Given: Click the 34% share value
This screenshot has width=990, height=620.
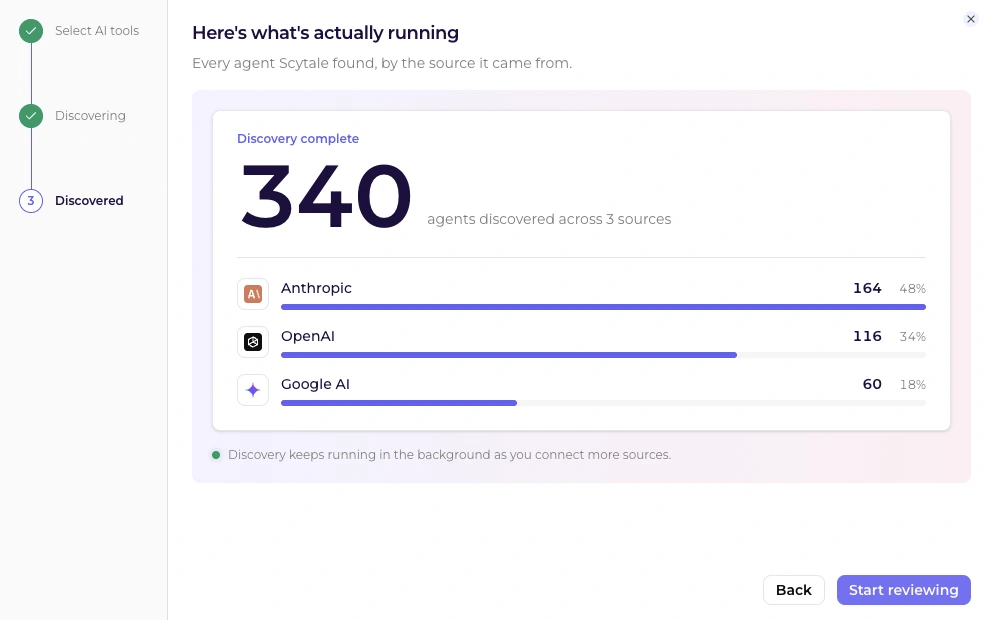Looking at the screenshot, I should [x=912, y=337].
